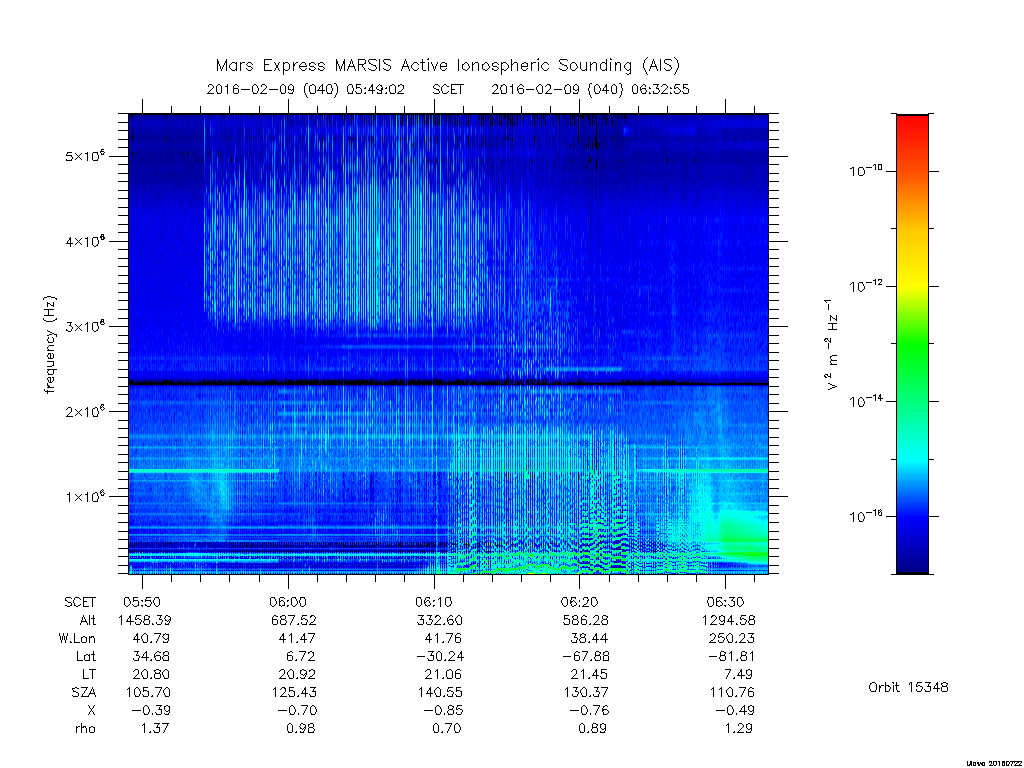Click the black horizontal line near 2.3 MHz

(x=448, y=383)
